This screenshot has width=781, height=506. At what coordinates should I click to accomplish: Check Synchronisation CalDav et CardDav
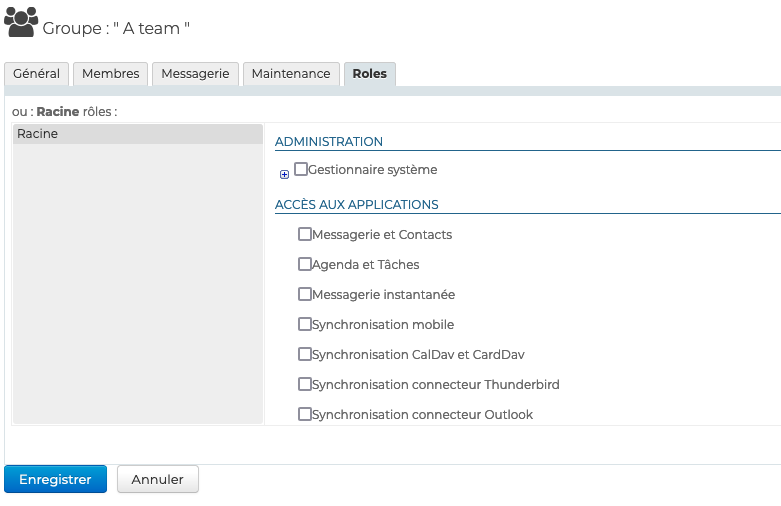304,354
